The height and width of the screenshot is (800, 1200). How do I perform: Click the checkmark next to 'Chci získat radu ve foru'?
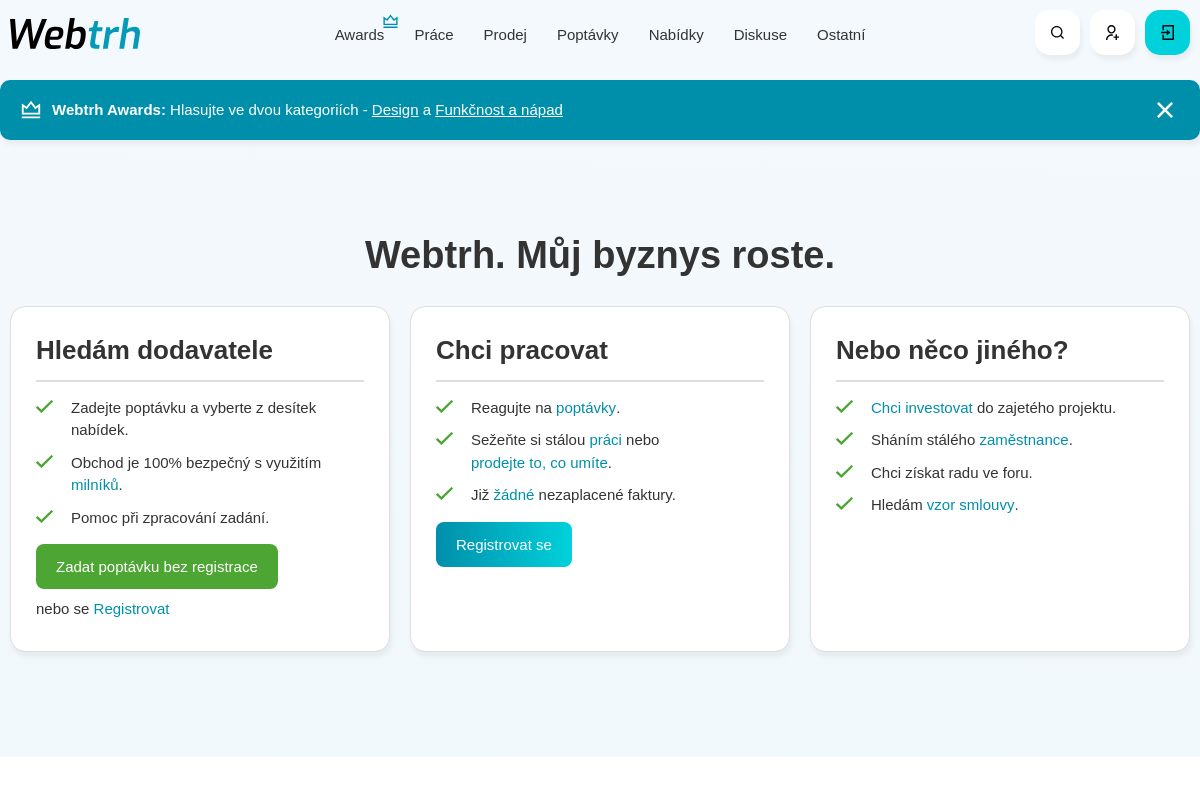tap(845, 471)
